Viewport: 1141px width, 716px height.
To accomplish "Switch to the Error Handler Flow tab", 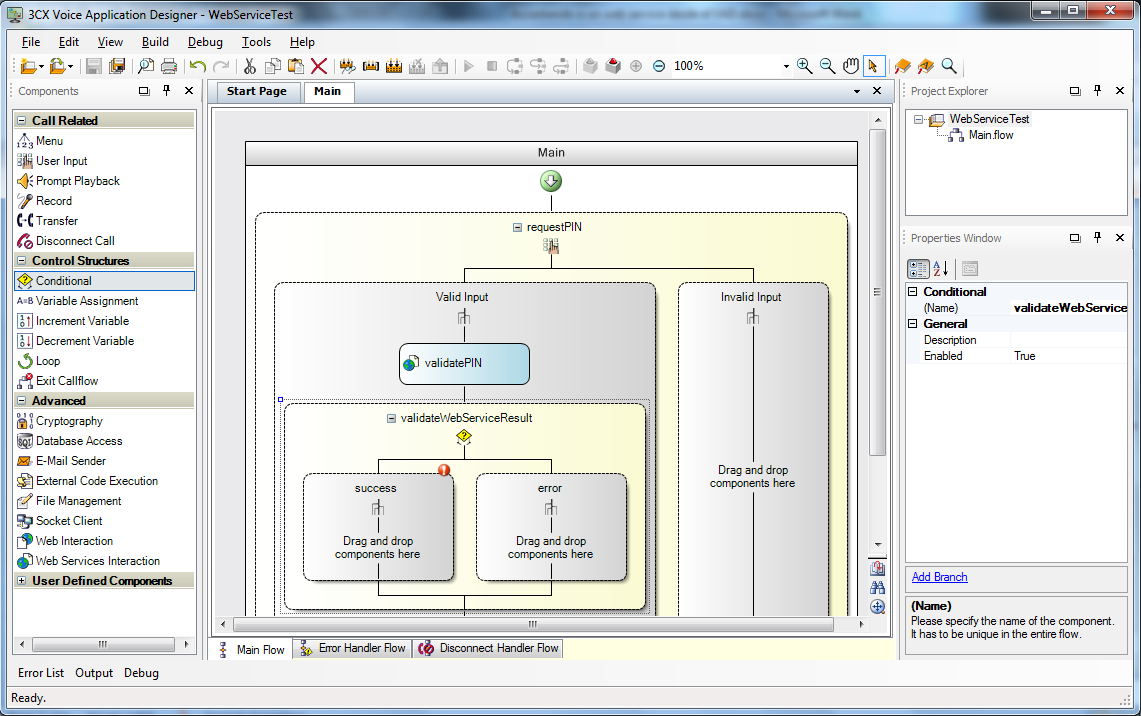I will [x=353, y=648].
